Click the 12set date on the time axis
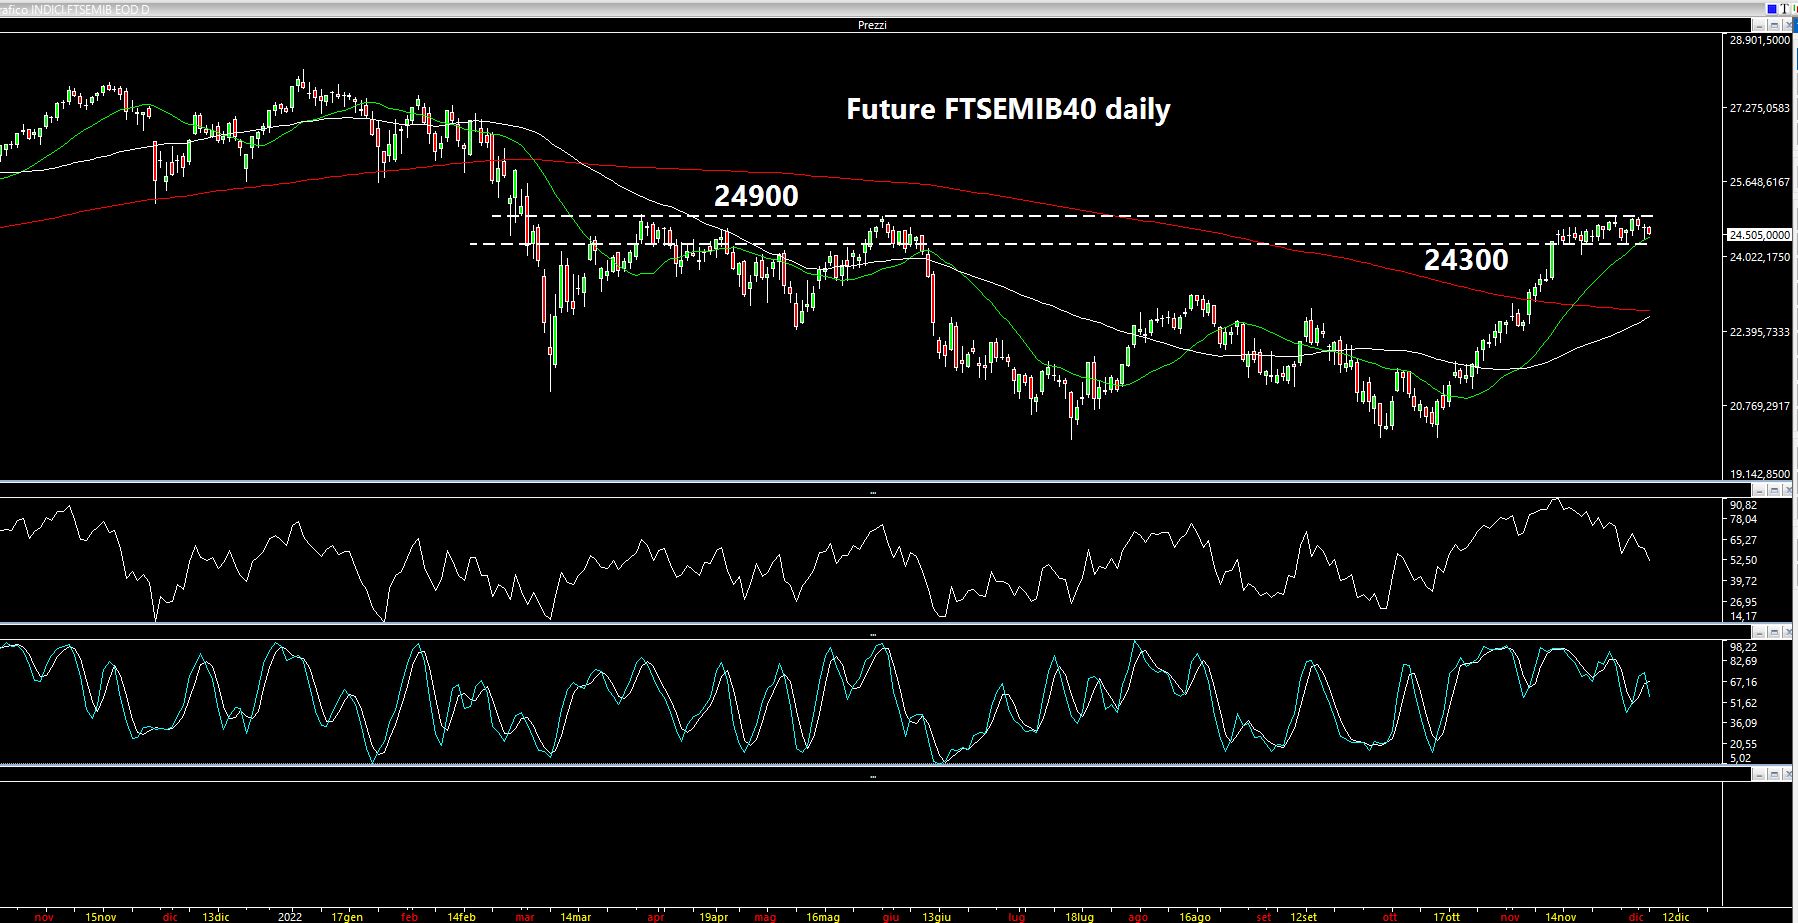This screenshot has height=923, width=1798. [1303, 916]
